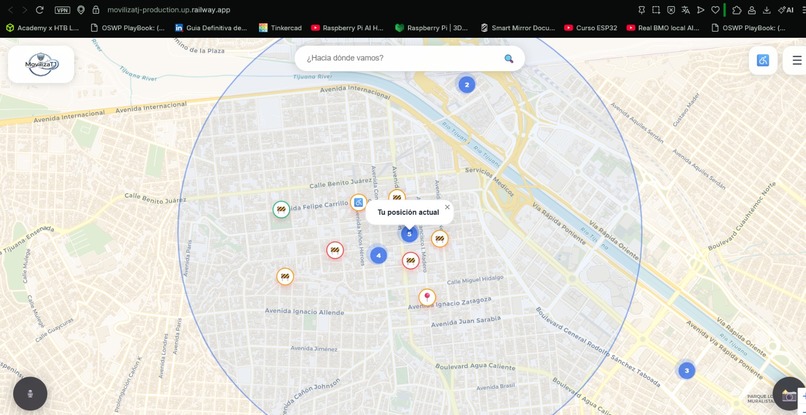The width and height of the screenshot is (806, 415).
Task: Go back with the browser back arrow
Action: point(10,10)
